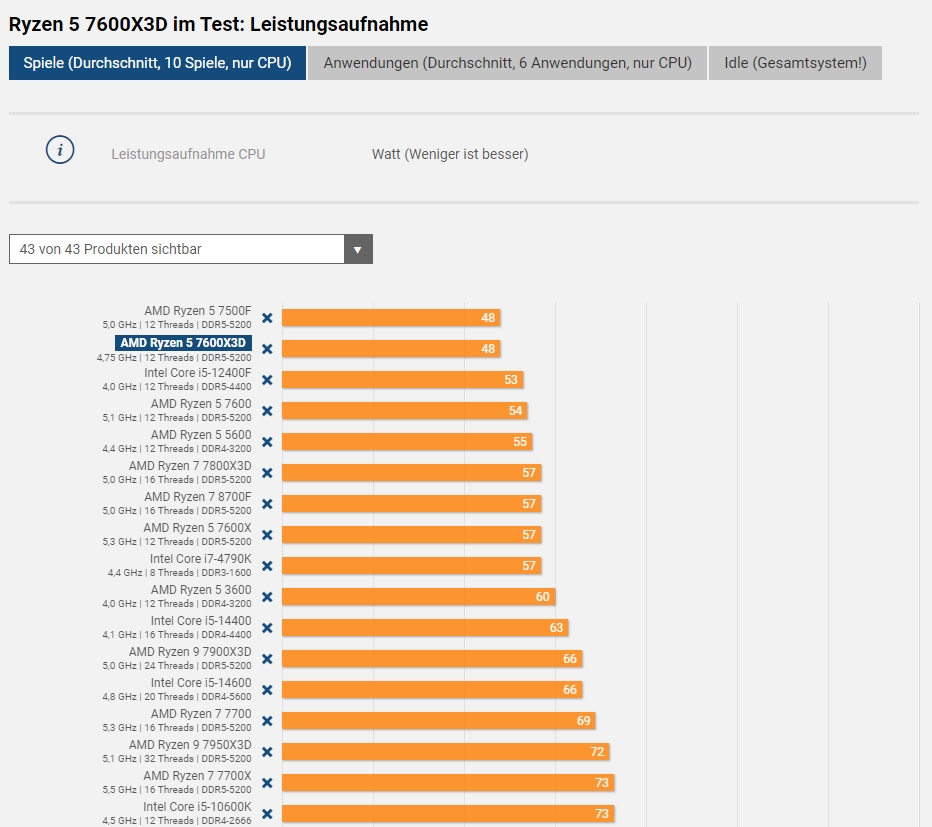Remove AMD Ryzen 7 7700X entry
932x827 pixels.
267,783
